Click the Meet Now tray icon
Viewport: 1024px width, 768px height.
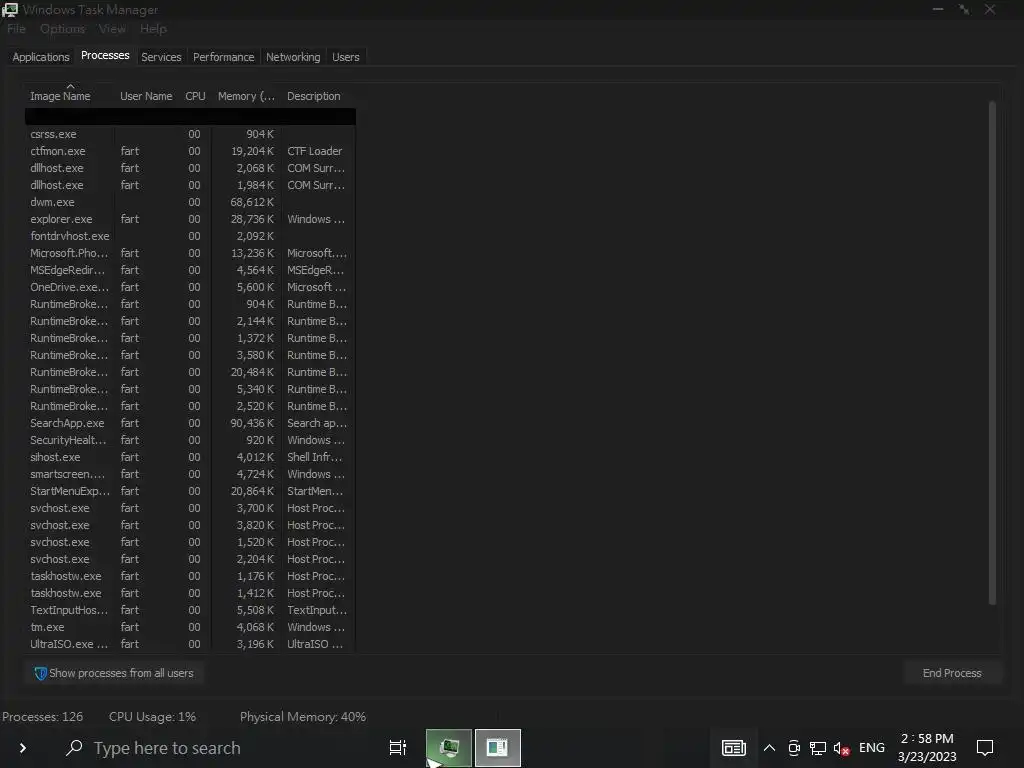[x=794, y=748]
